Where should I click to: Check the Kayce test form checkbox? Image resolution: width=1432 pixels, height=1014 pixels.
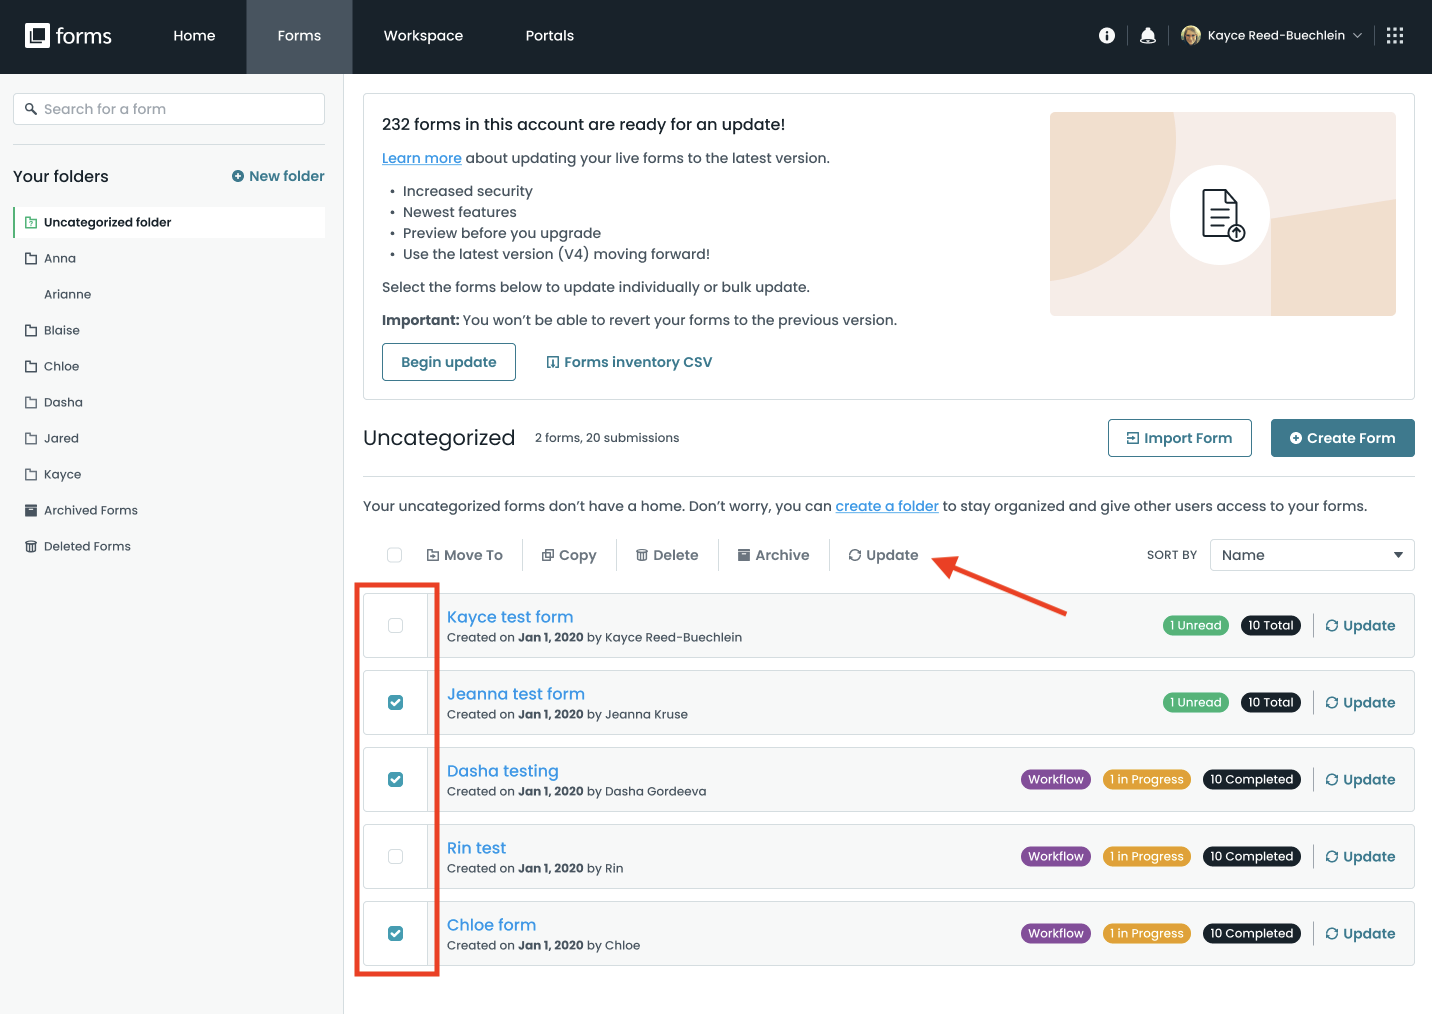tap(395, 626)
